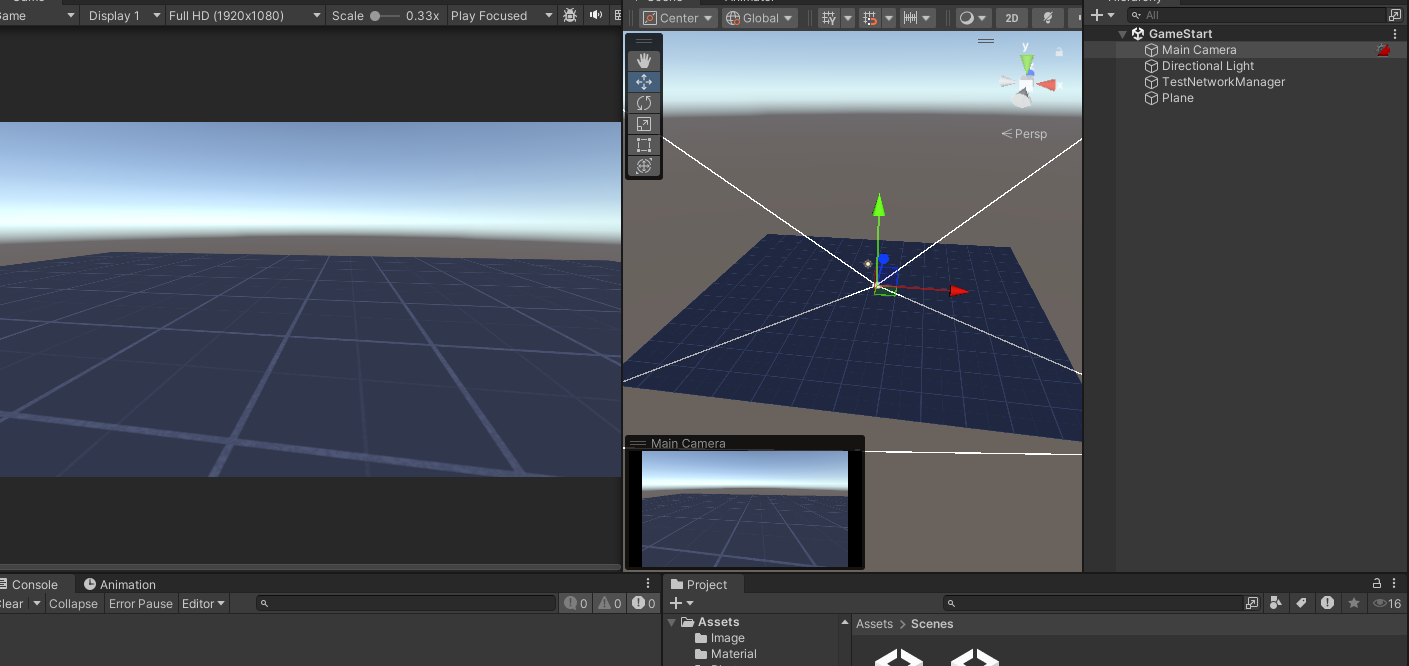Switch to the Console tab
The image size is (1409, 666).
(35, 585)
